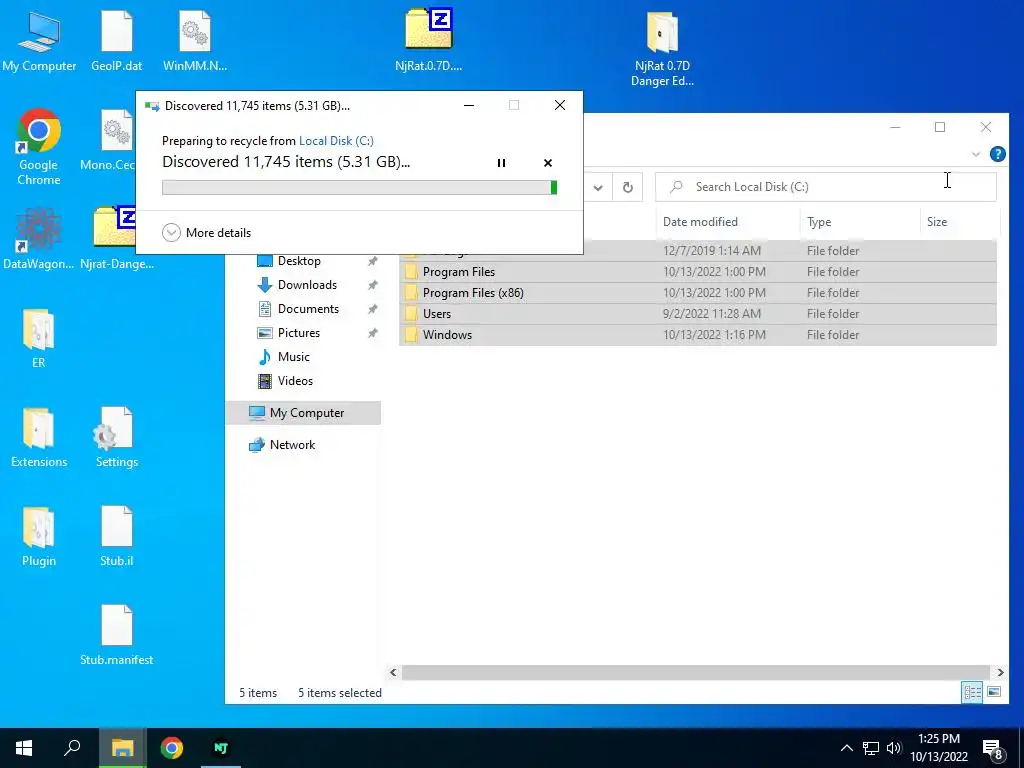Image resolution: width=1024 pixels, height=768 pixels.
Task: Select WinMM.N... file icon on desktop
Action: [x=195, y=42]
